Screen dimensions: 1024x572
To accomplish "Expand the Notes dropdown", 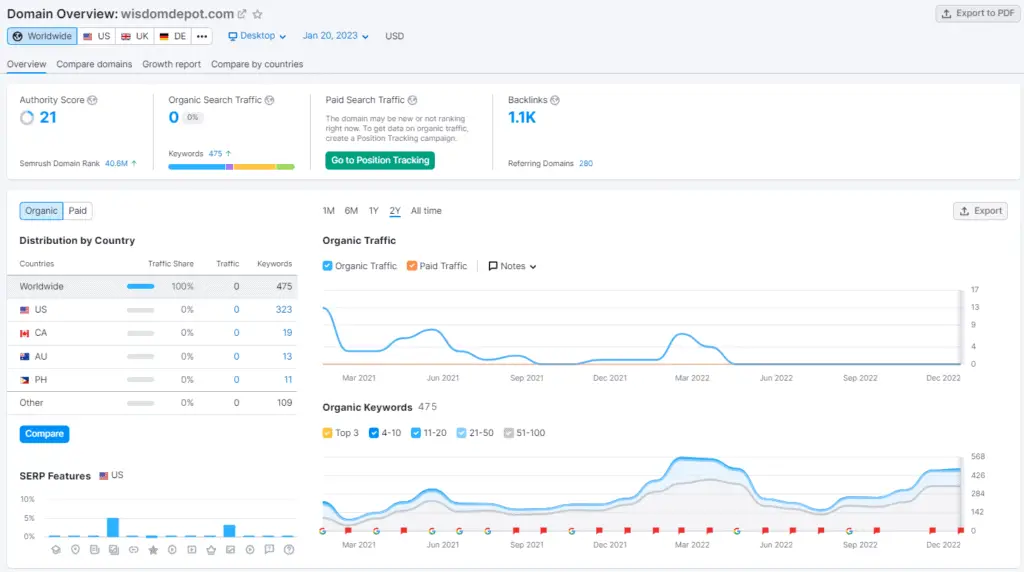I will point(512,266).
